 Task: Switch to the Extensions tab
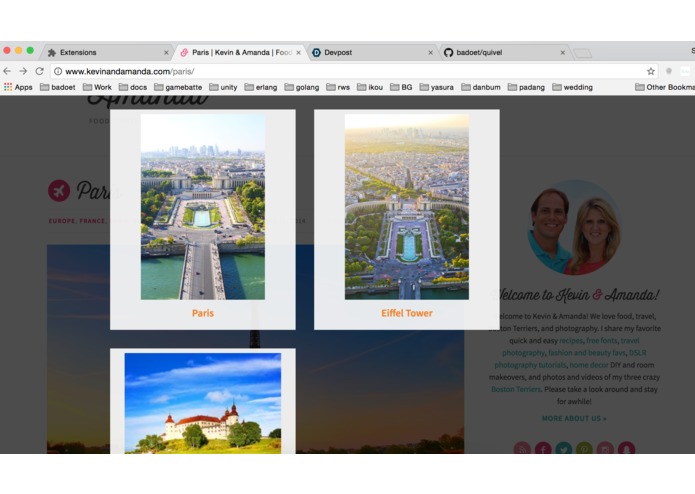106,52
